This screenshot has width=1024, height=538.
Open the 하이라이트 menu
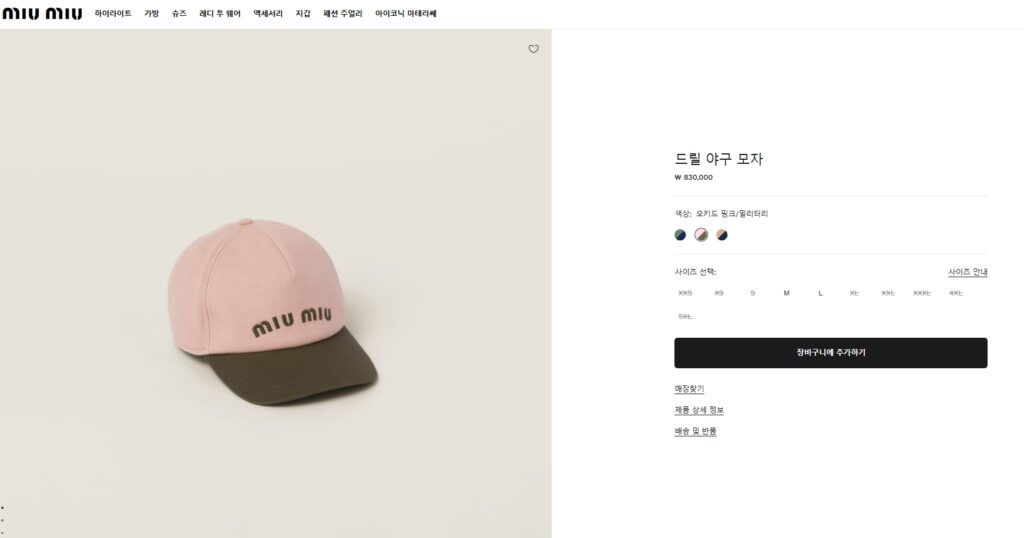113,14
